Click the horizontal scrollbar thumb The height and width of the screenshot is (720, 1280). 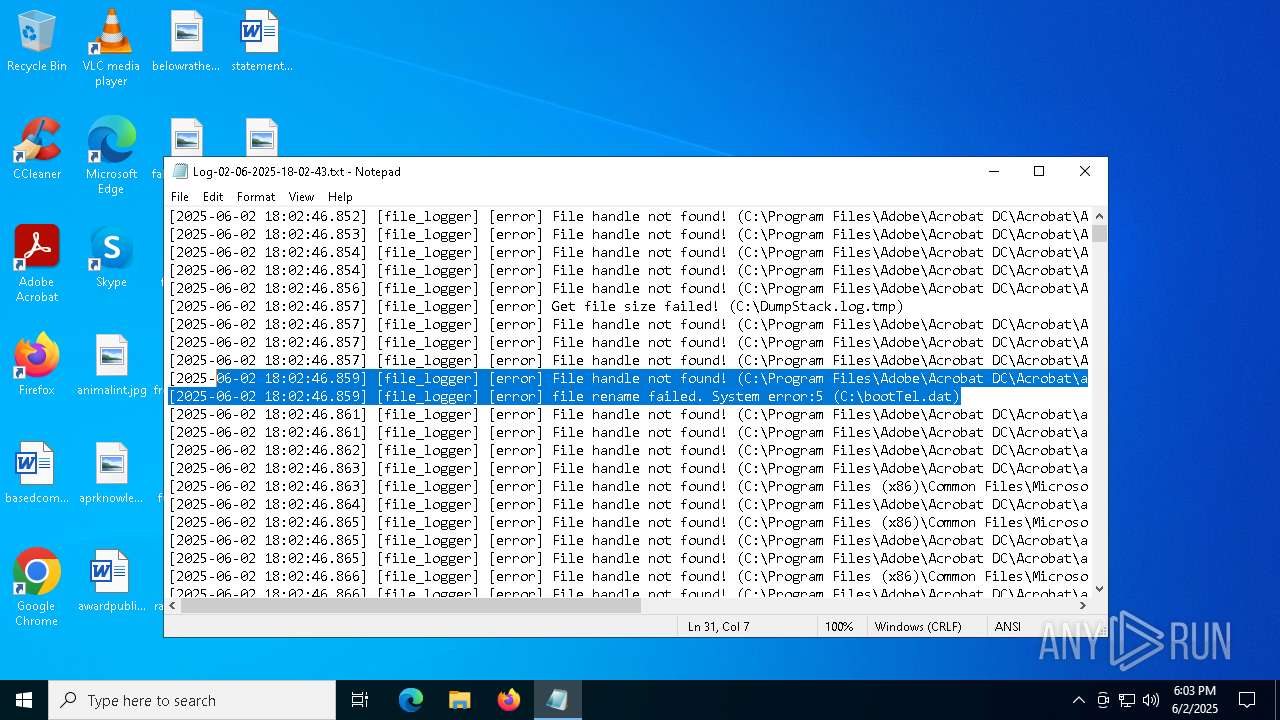[411, 605]
